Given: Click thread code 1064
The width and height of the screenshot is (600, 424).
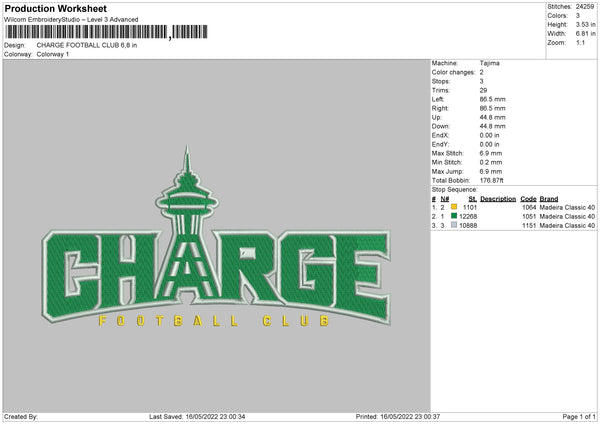Looking at the screenshot, I should (529, 207).
